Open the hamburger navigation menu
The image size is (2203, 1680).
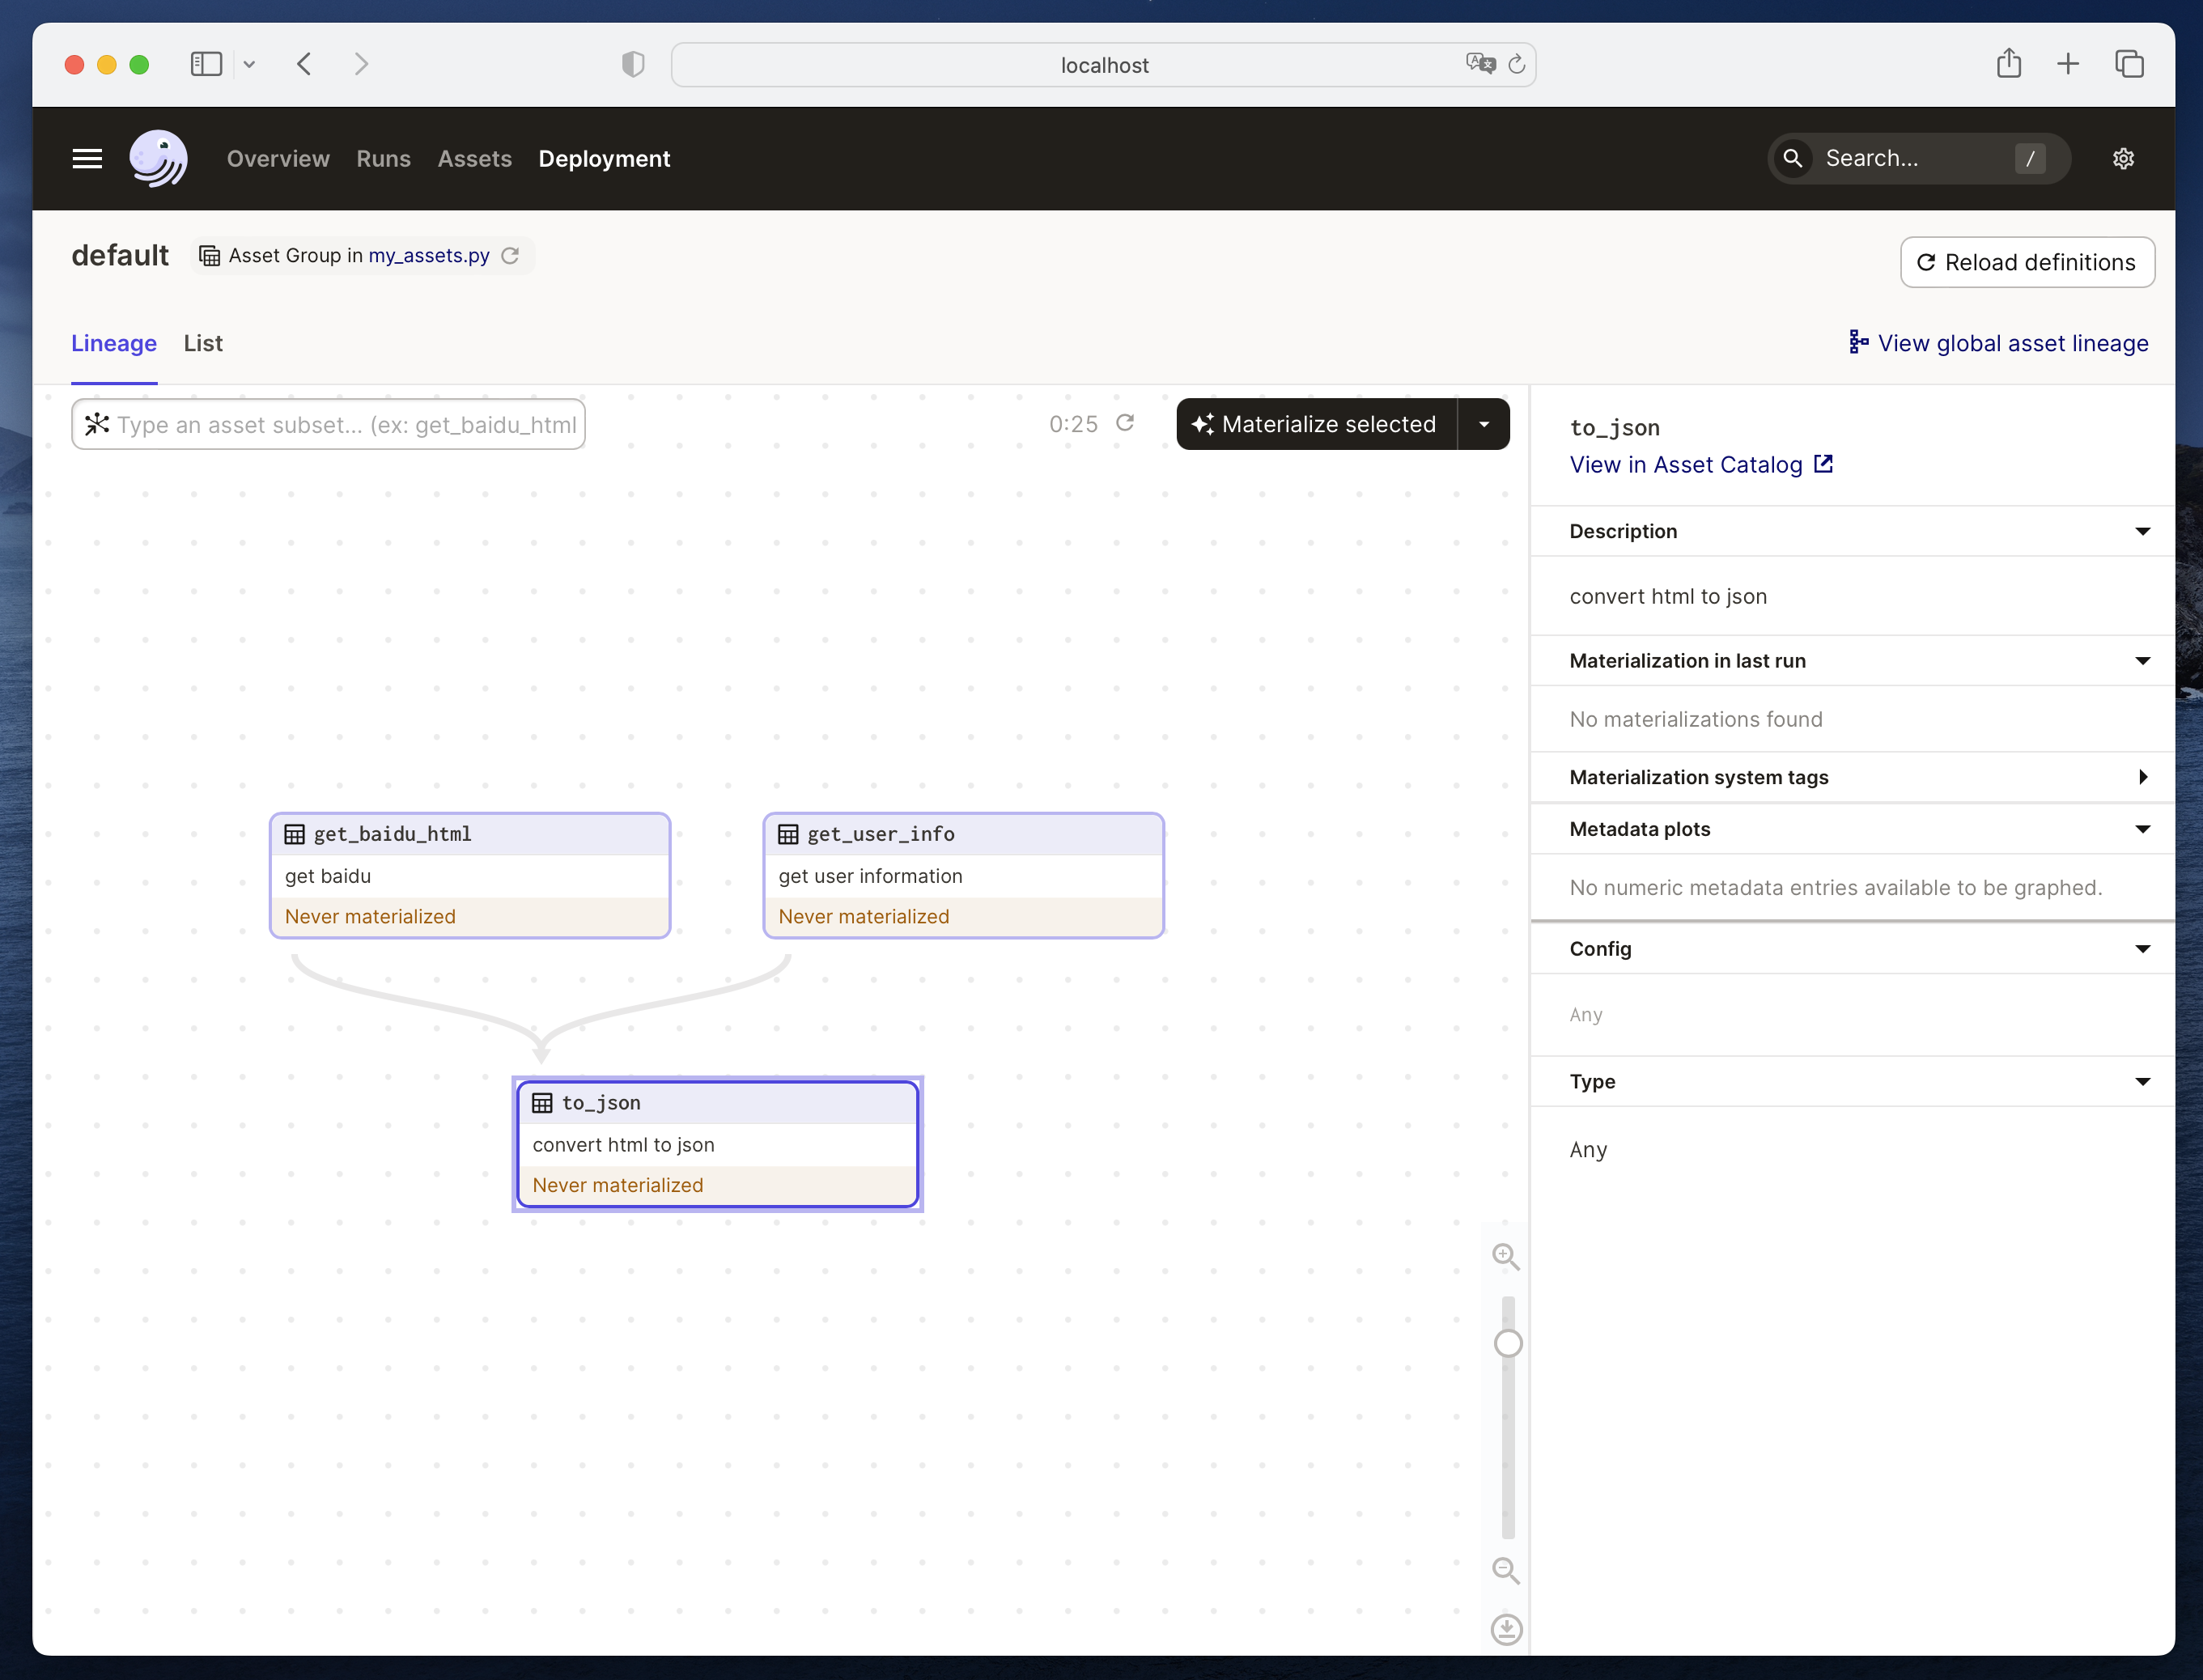(87, 158)
